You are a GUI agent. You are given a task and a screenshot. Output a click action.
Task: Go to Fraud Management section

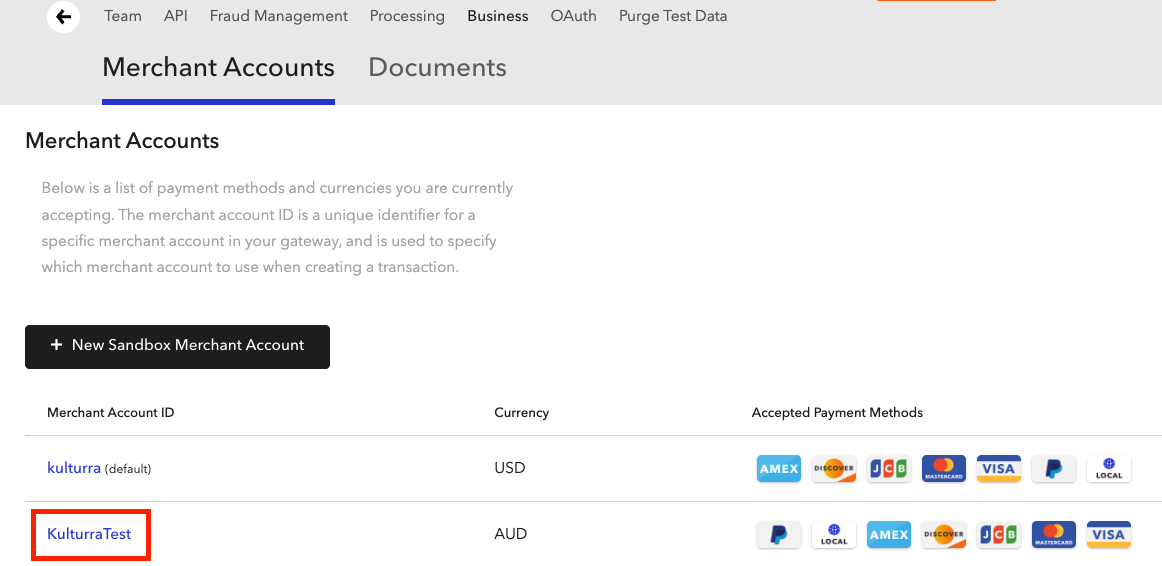click(x=279, y=16)
